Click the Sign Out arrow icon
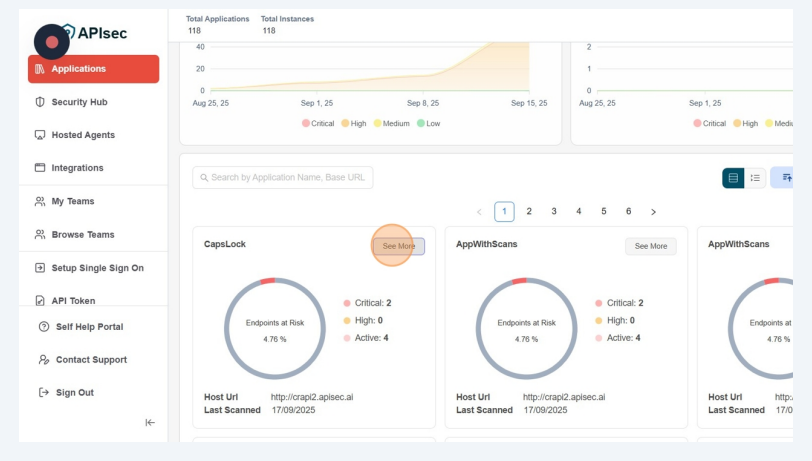 (x=44, y=393)
